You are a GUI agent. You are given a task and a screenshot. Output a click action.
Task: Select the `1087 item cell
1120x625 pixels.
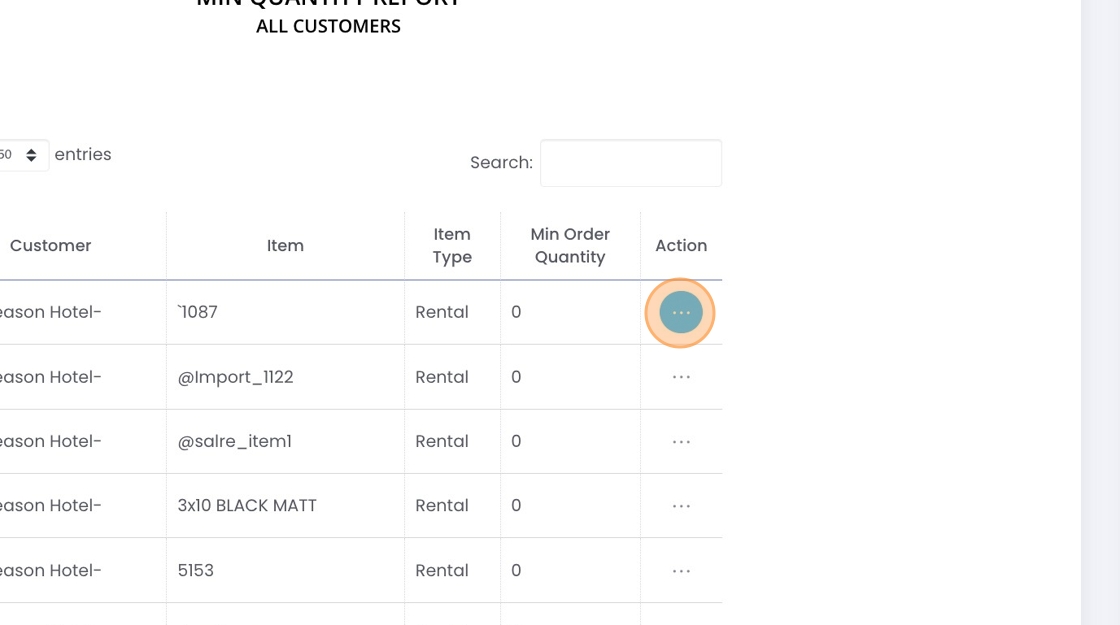coord(198,312)
